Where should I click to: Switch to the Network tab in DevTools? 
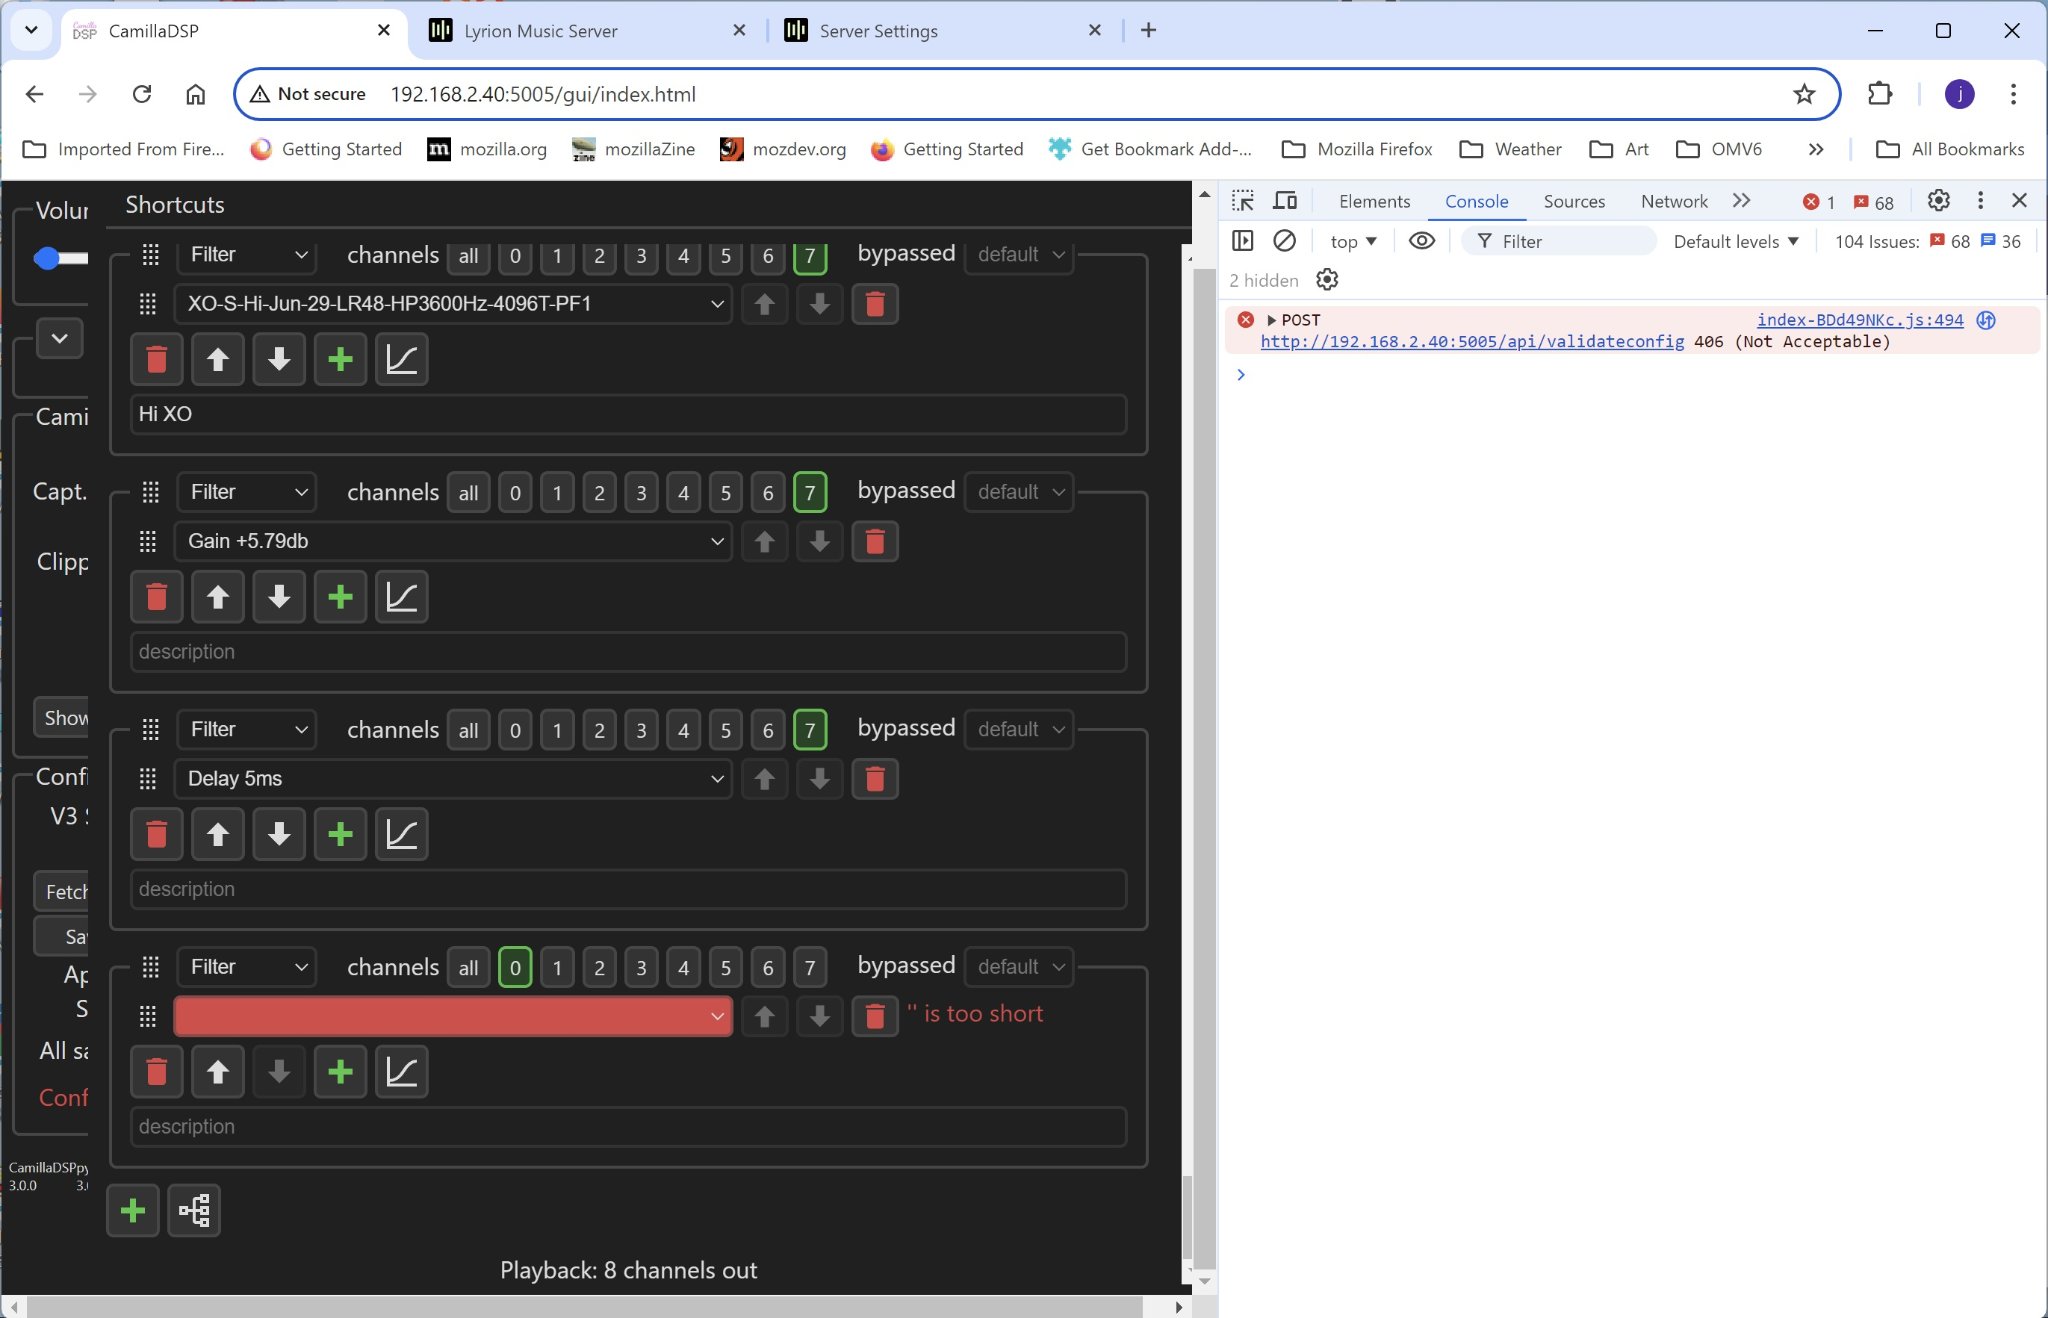pyautogui.click(x=1674, y=201)
